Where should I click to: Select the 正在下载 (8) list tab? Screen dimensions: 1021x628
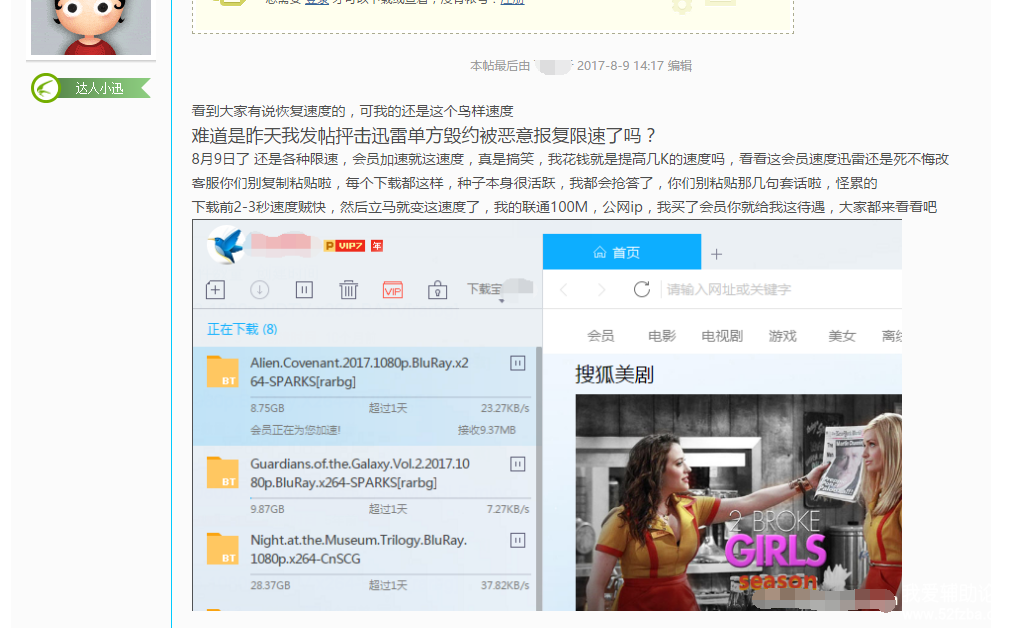pyautogui.click(x=242, y=329)
